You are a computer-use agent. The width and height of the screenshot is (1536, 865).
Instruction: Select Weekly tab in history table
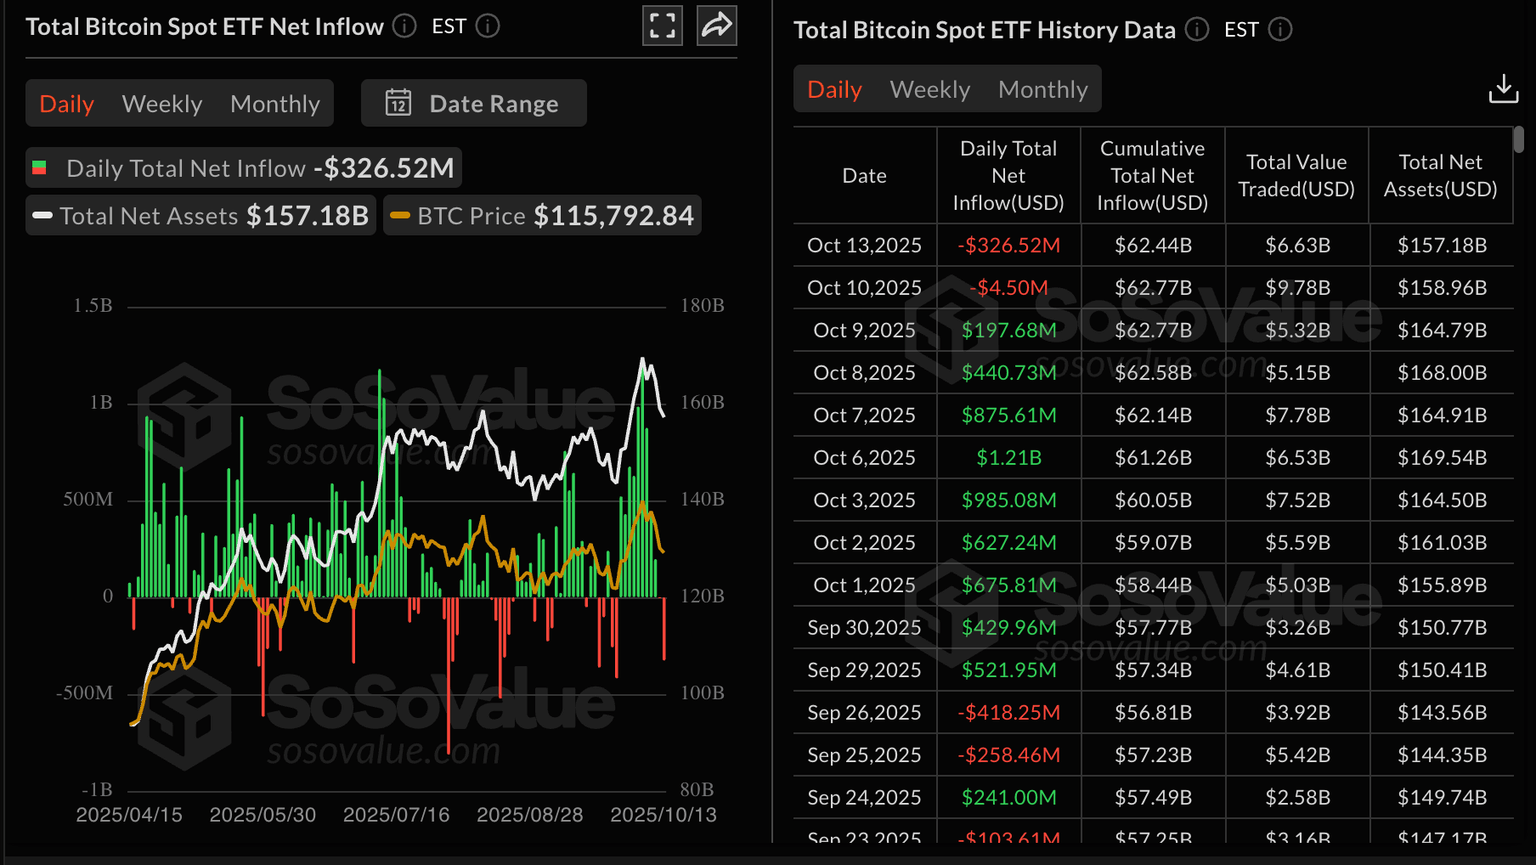(930, 89)
